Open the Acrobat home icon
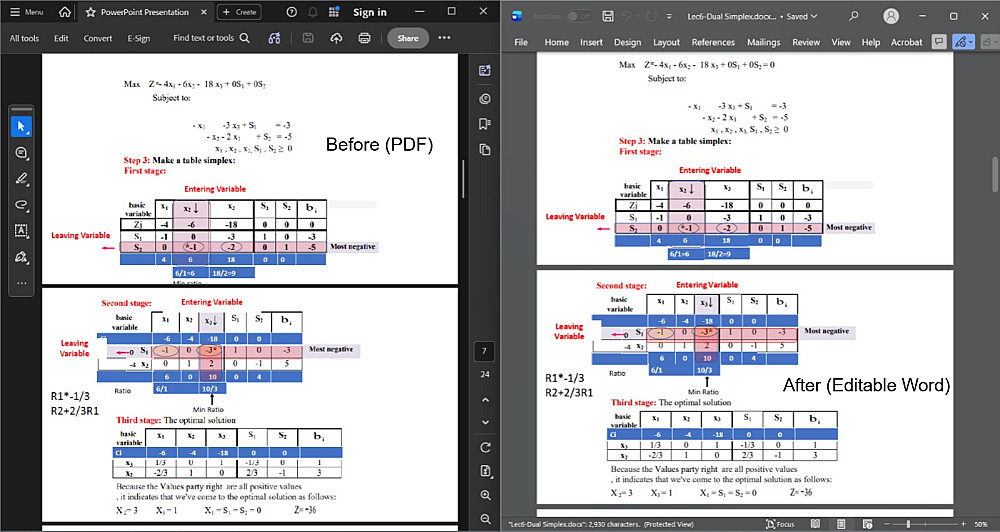Image resolution: width=1000 pixels, height=532 pixels. coord(64,12)
